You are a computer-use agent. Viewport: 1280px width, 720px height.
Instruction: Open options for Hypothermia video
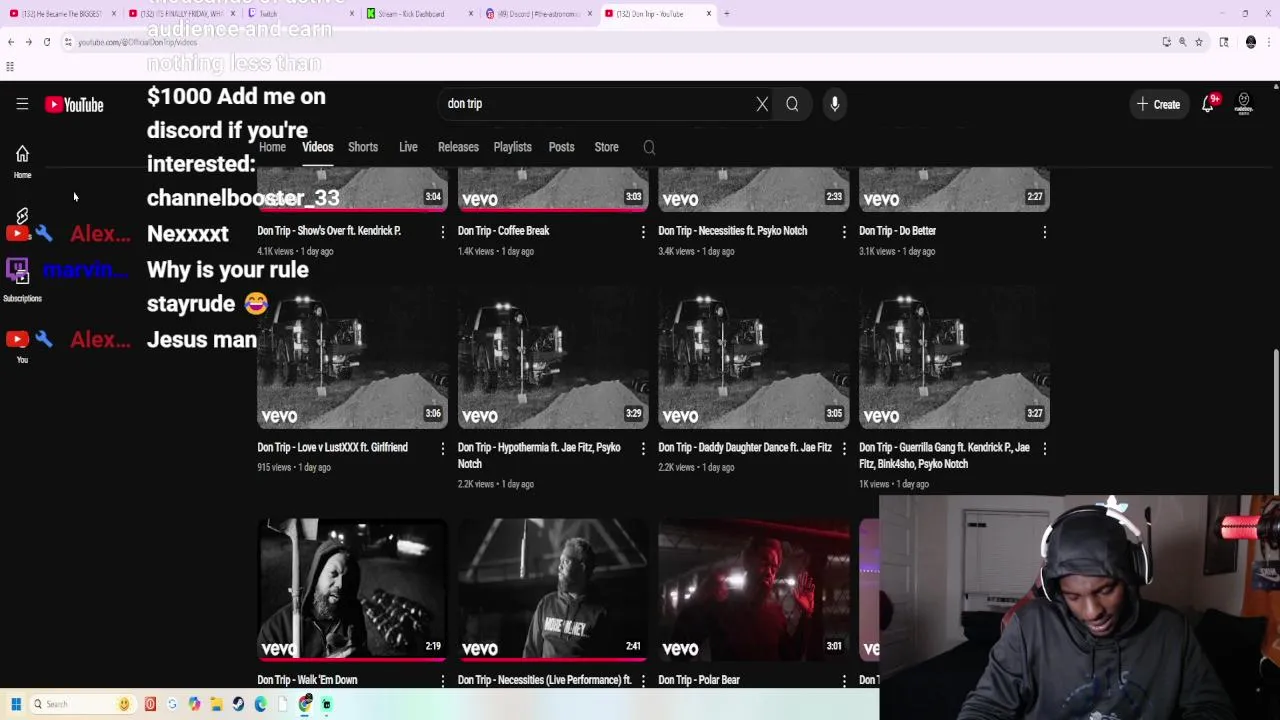tap(643, 449)
